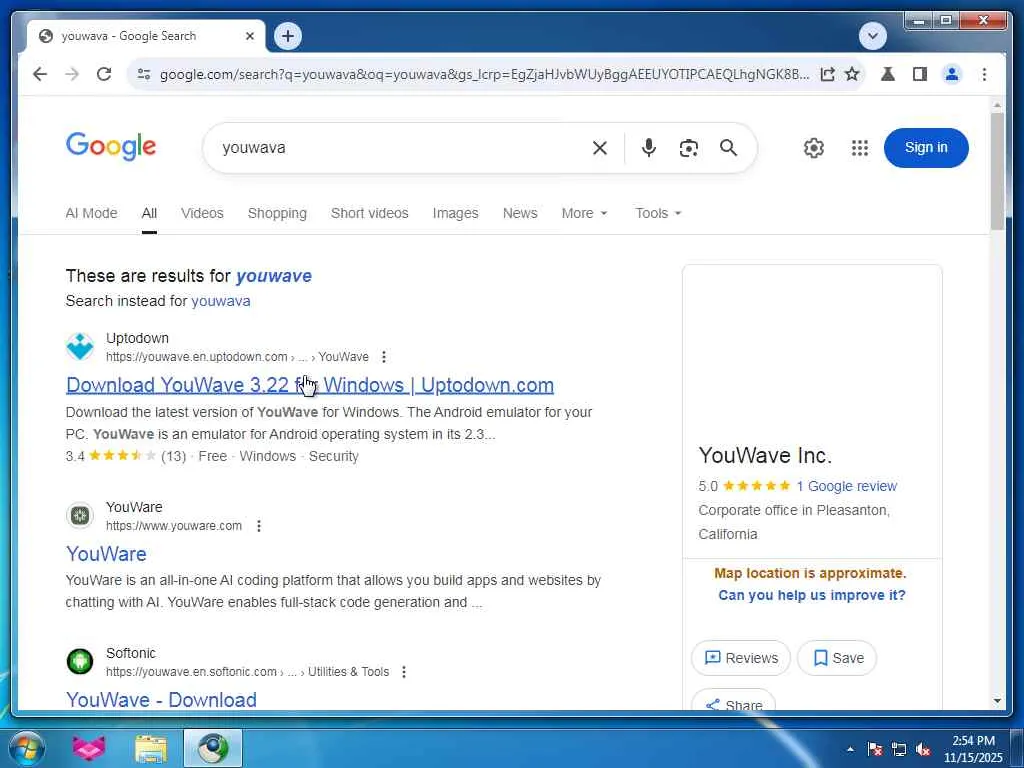Open Chrome three-dot menu
Viewport: 1024px width, 768px height.
pos(984,74)
